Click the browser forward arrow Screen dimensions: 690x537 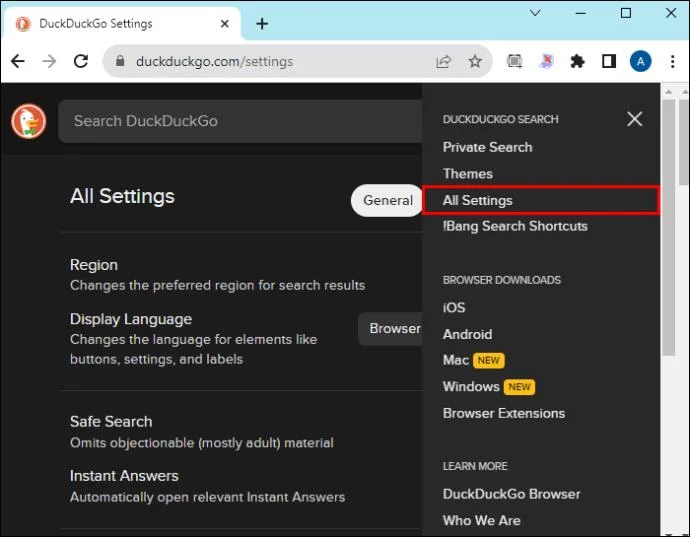pos(49,61)
